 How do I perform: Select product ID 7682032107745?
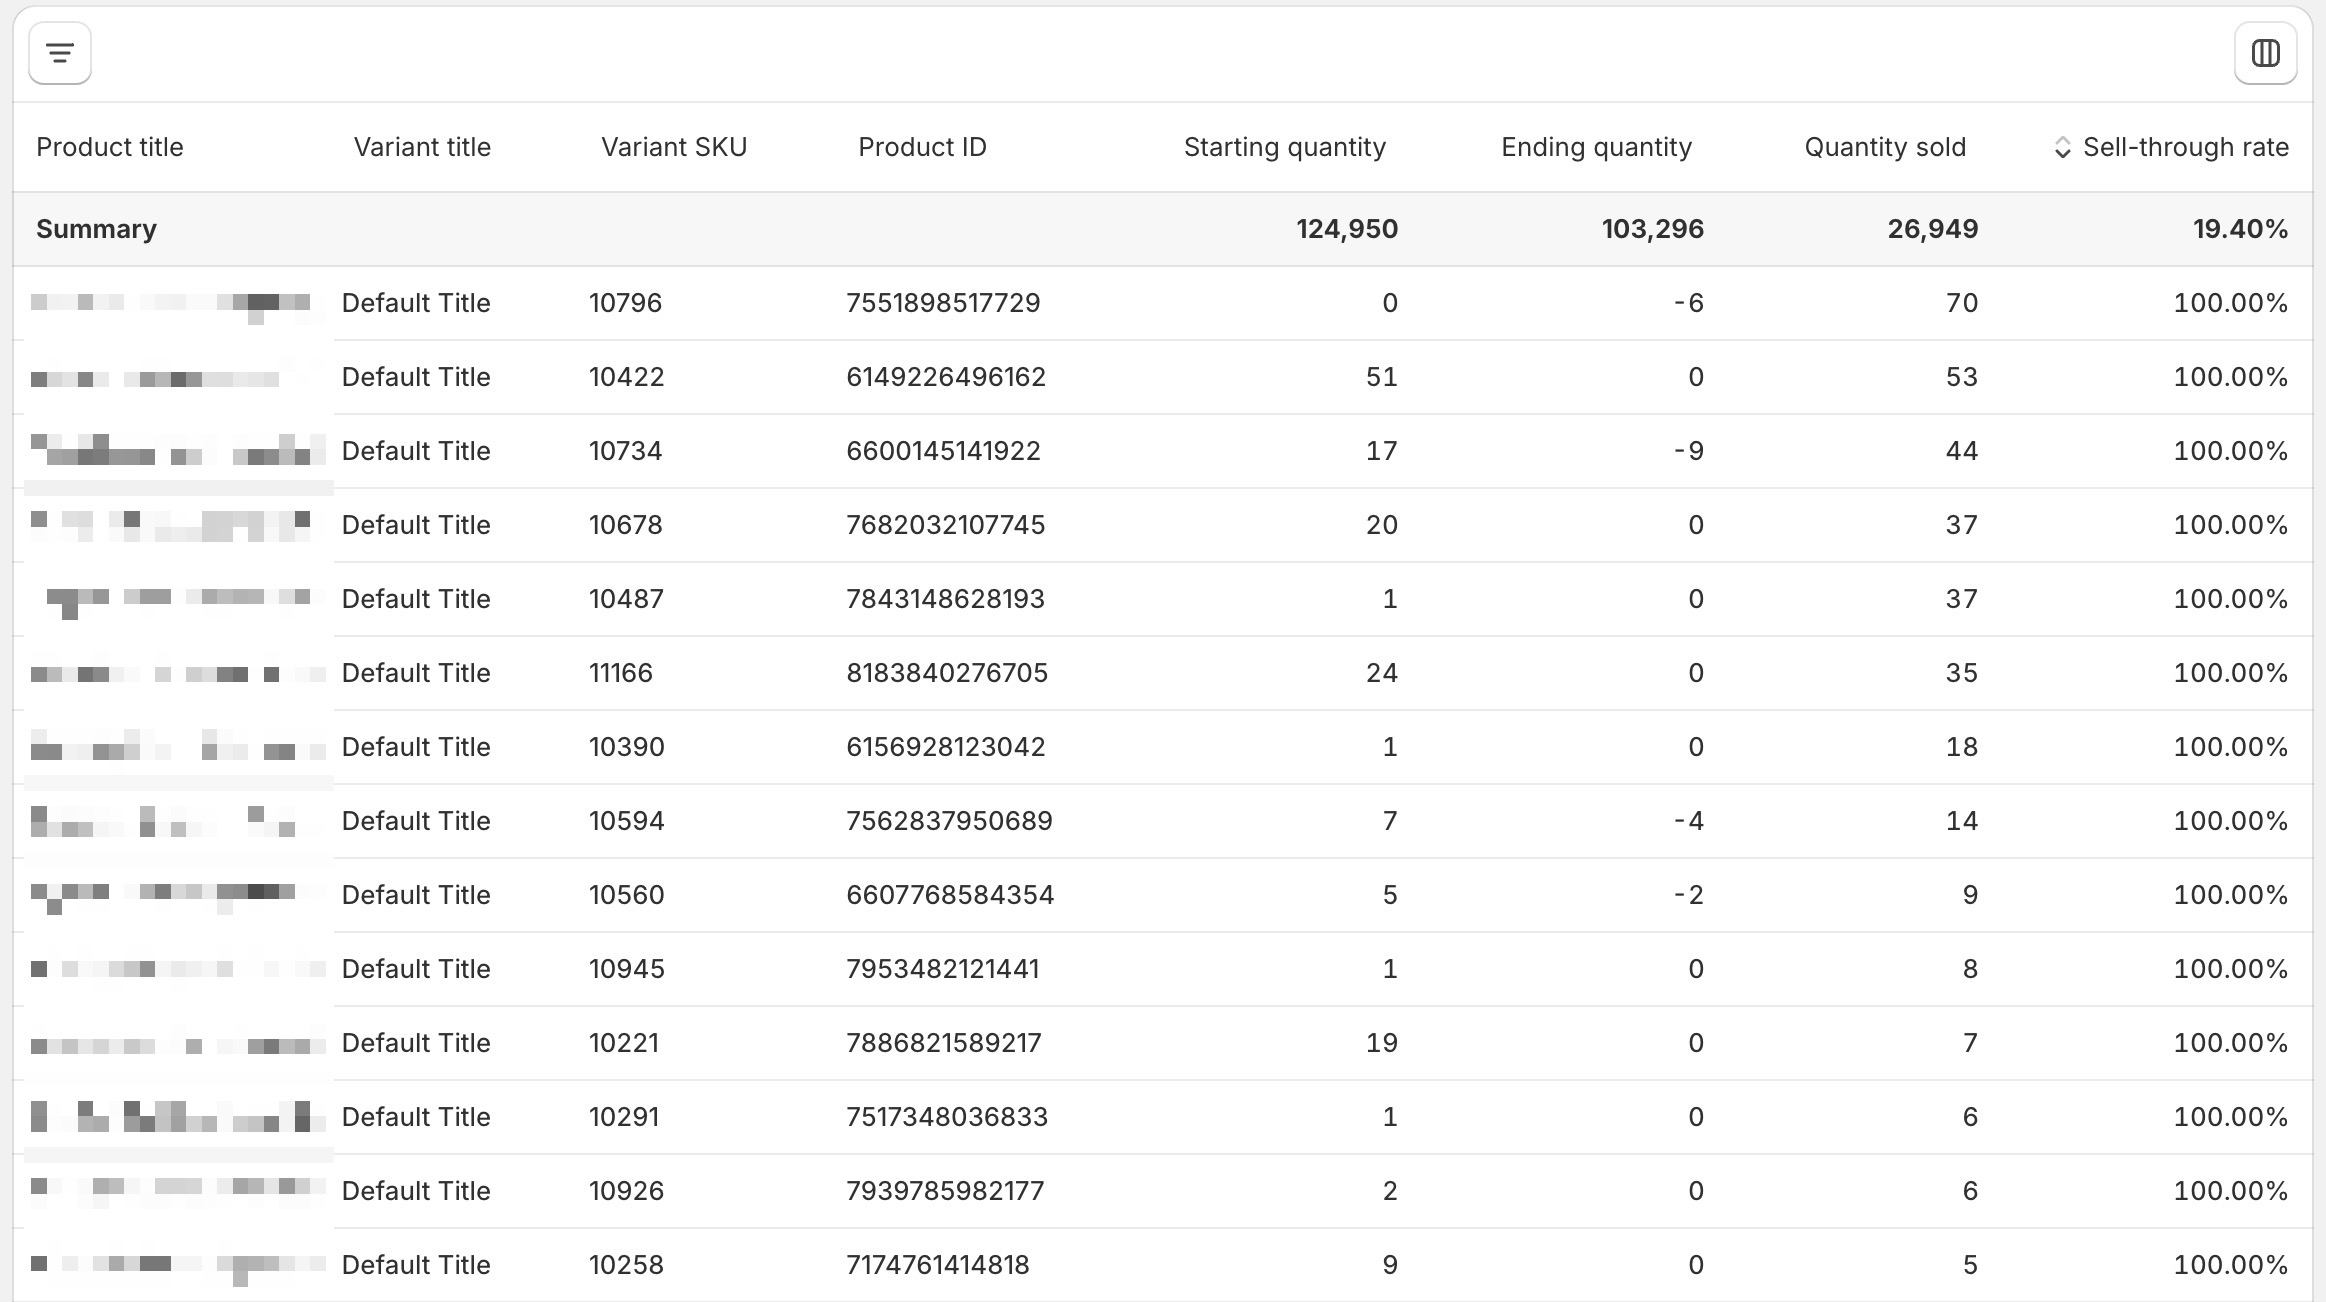point(945,525)
